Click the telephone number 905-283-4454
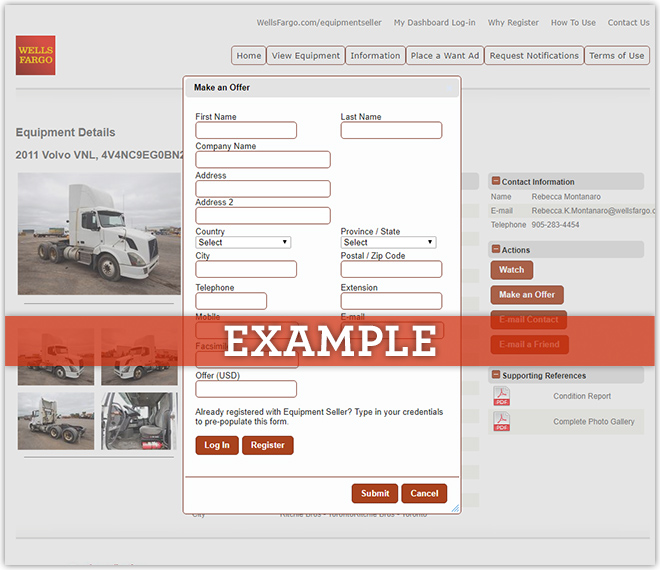660x570 pixels. tap(555, 225)
